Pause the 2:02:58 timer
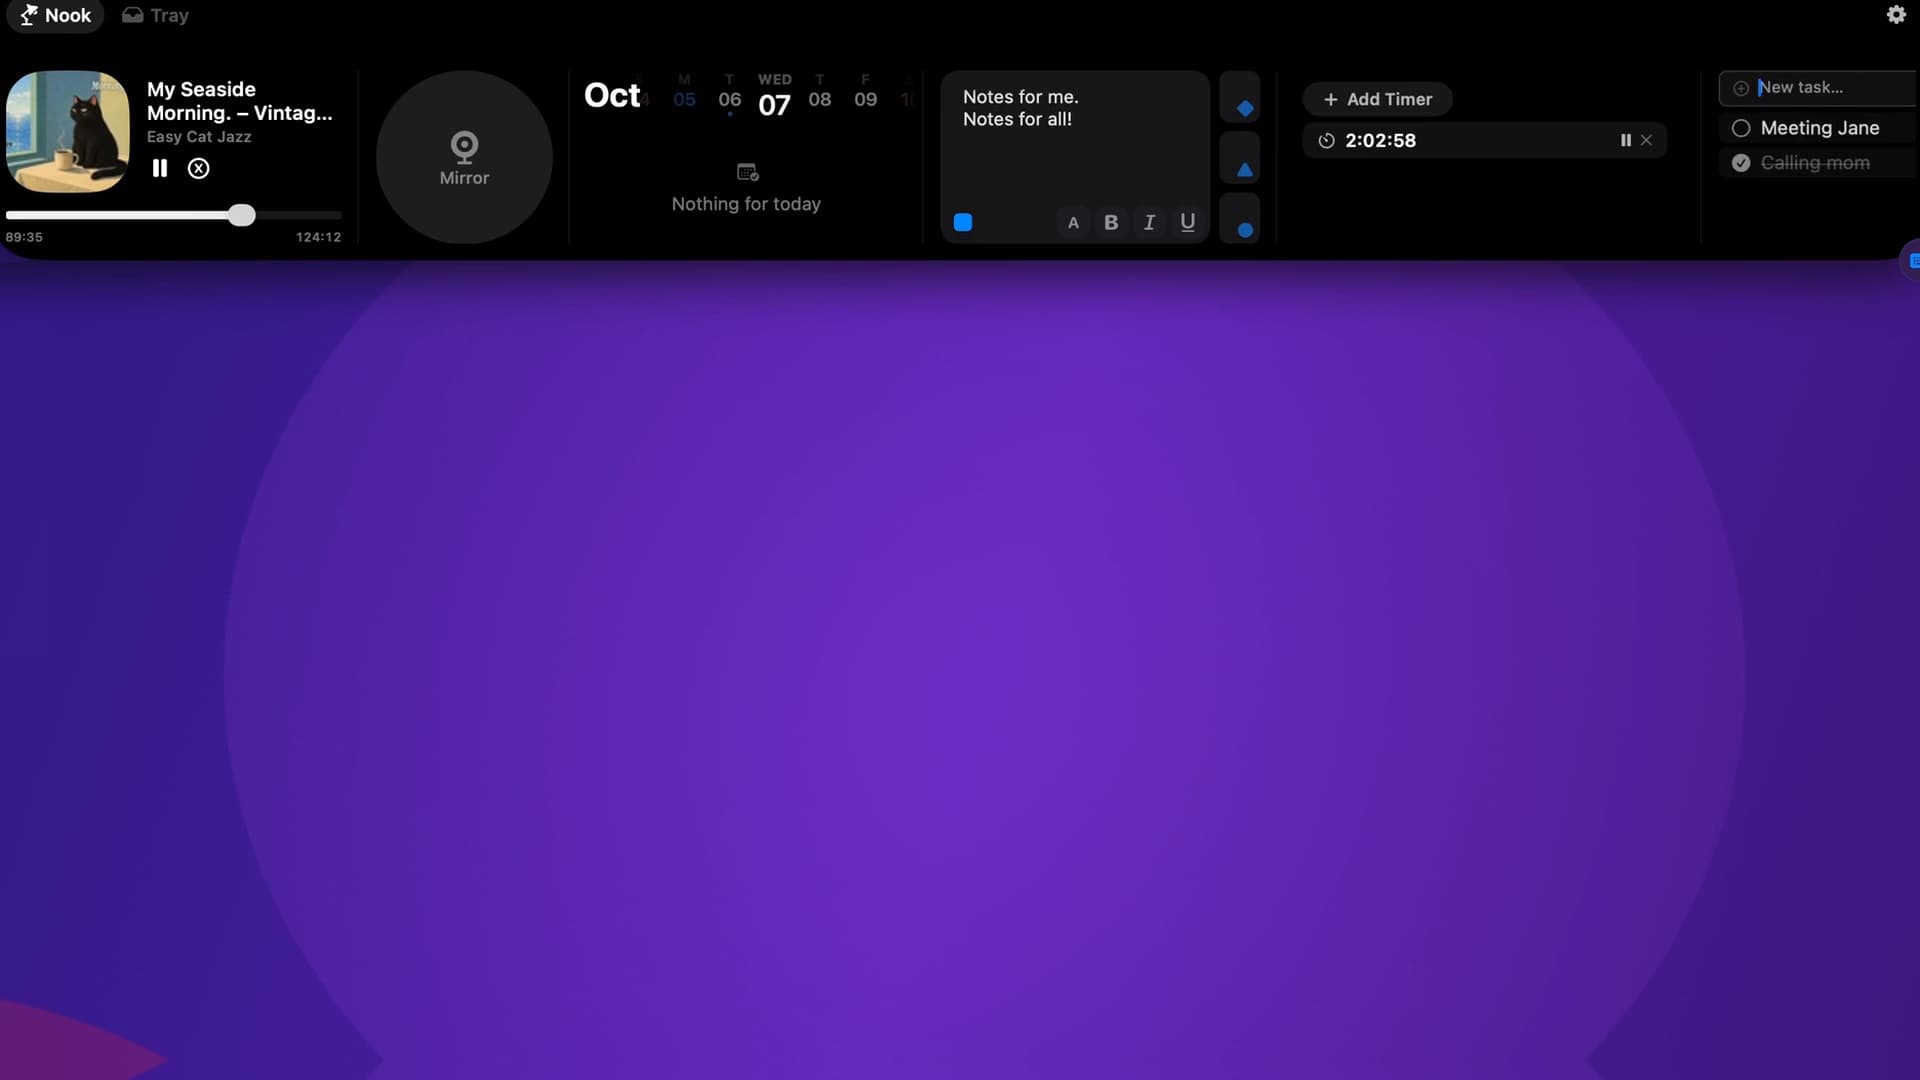1920x1080 pixels. click(1626, 140)
